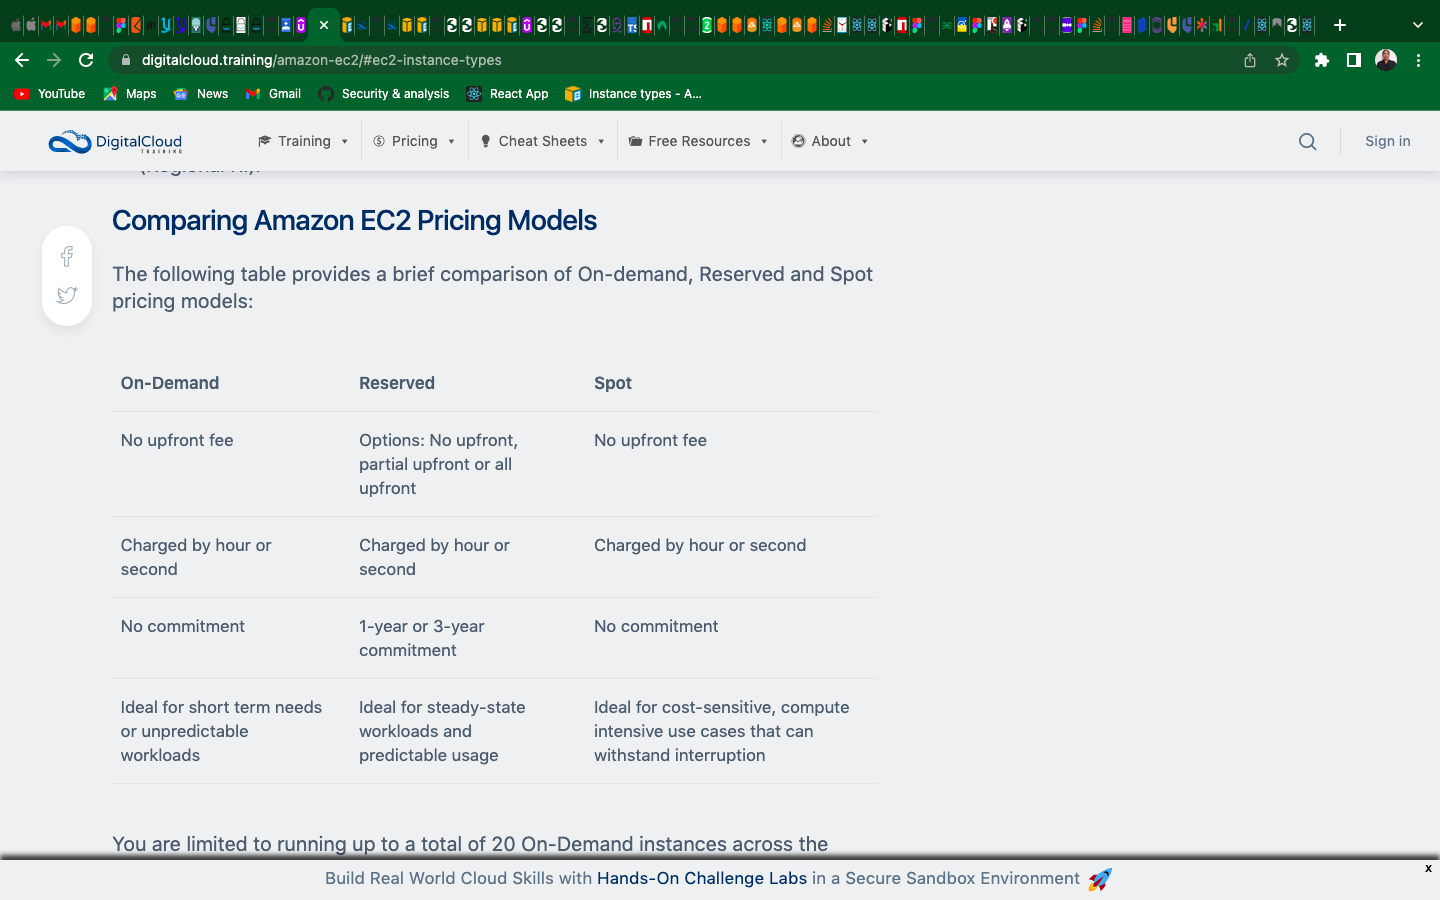The image size is (1440, 900).
Task: Close the current active tab
Action: (x=324, y=25)
